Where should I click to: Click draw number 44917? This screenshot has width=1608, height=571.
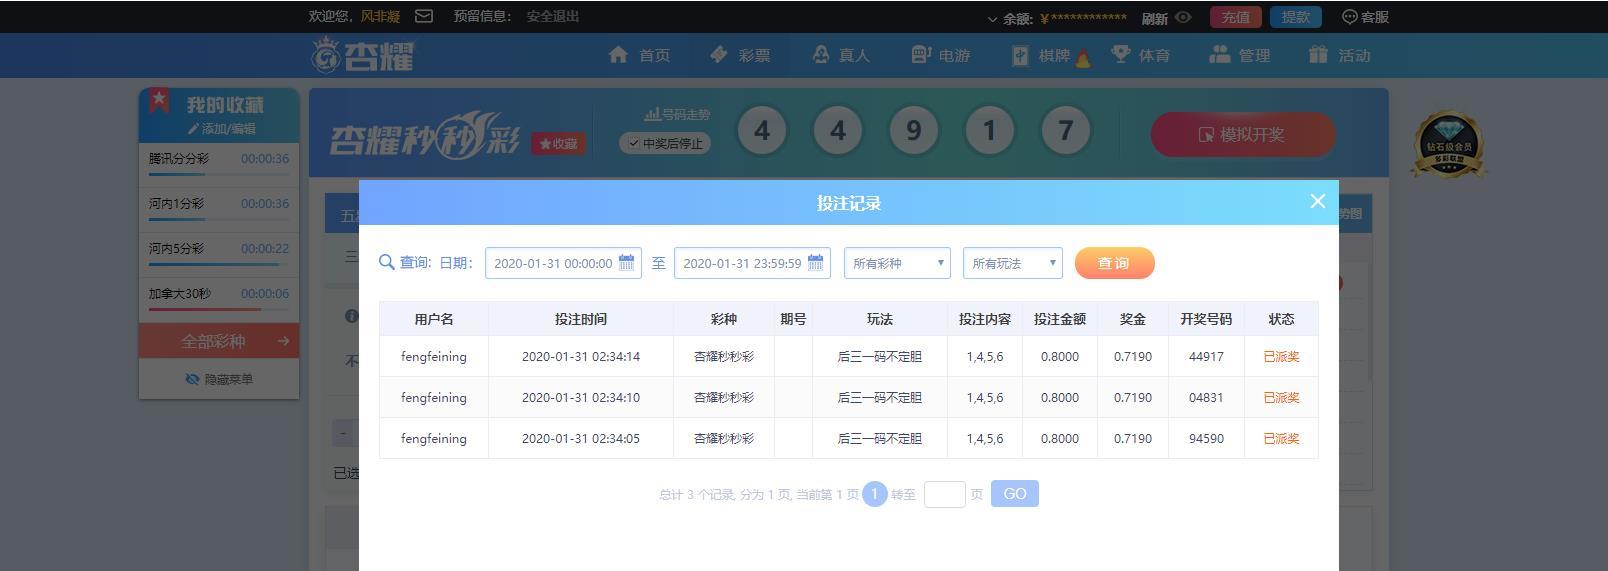pyautogui.click(x=1206, y=356)
